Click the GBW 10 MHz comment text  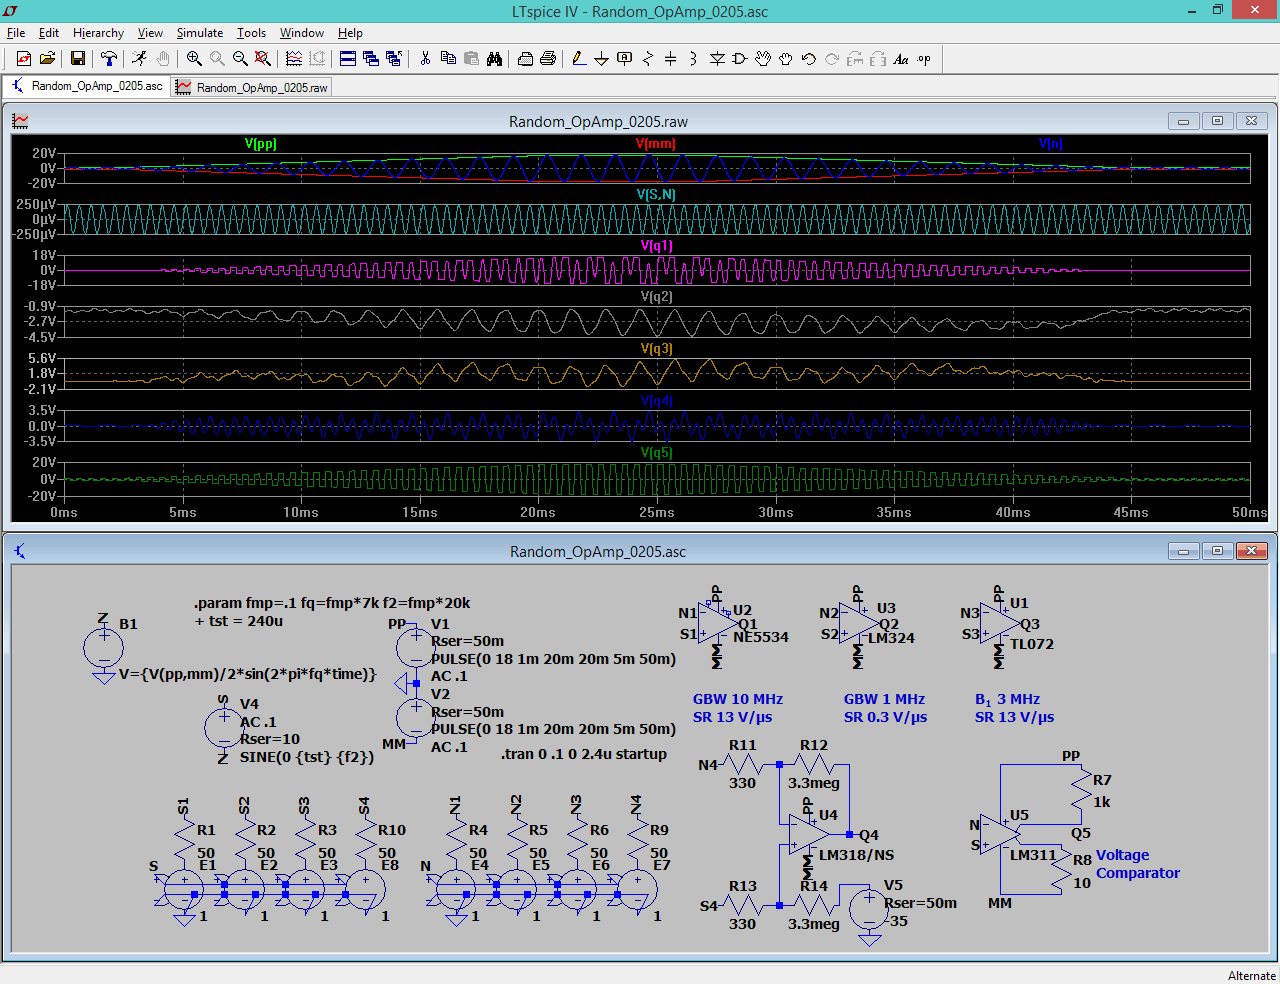738,699
